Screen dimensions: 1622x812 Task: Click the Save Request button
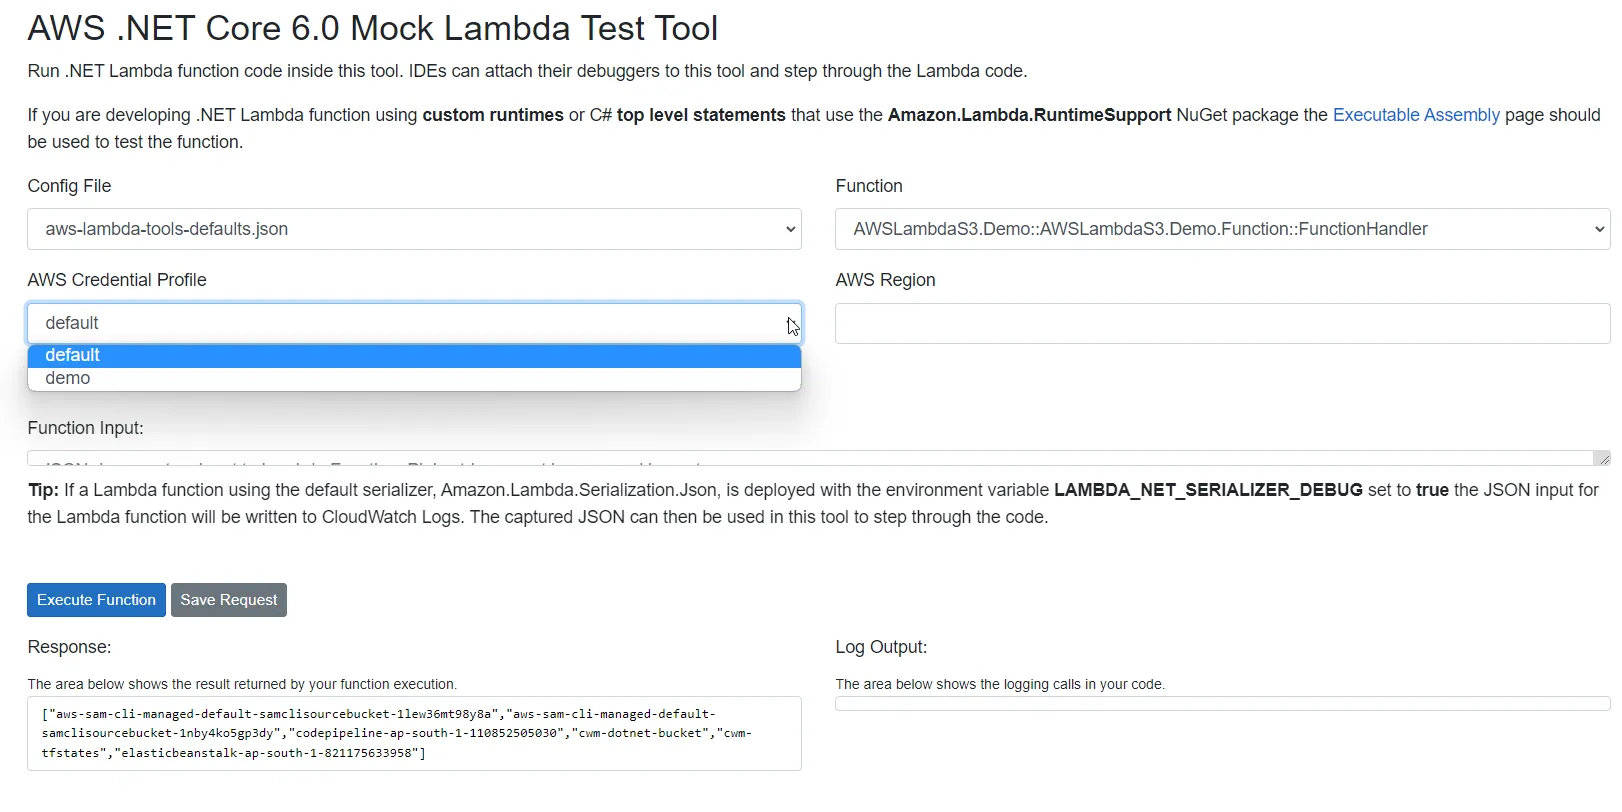point(228,600)
